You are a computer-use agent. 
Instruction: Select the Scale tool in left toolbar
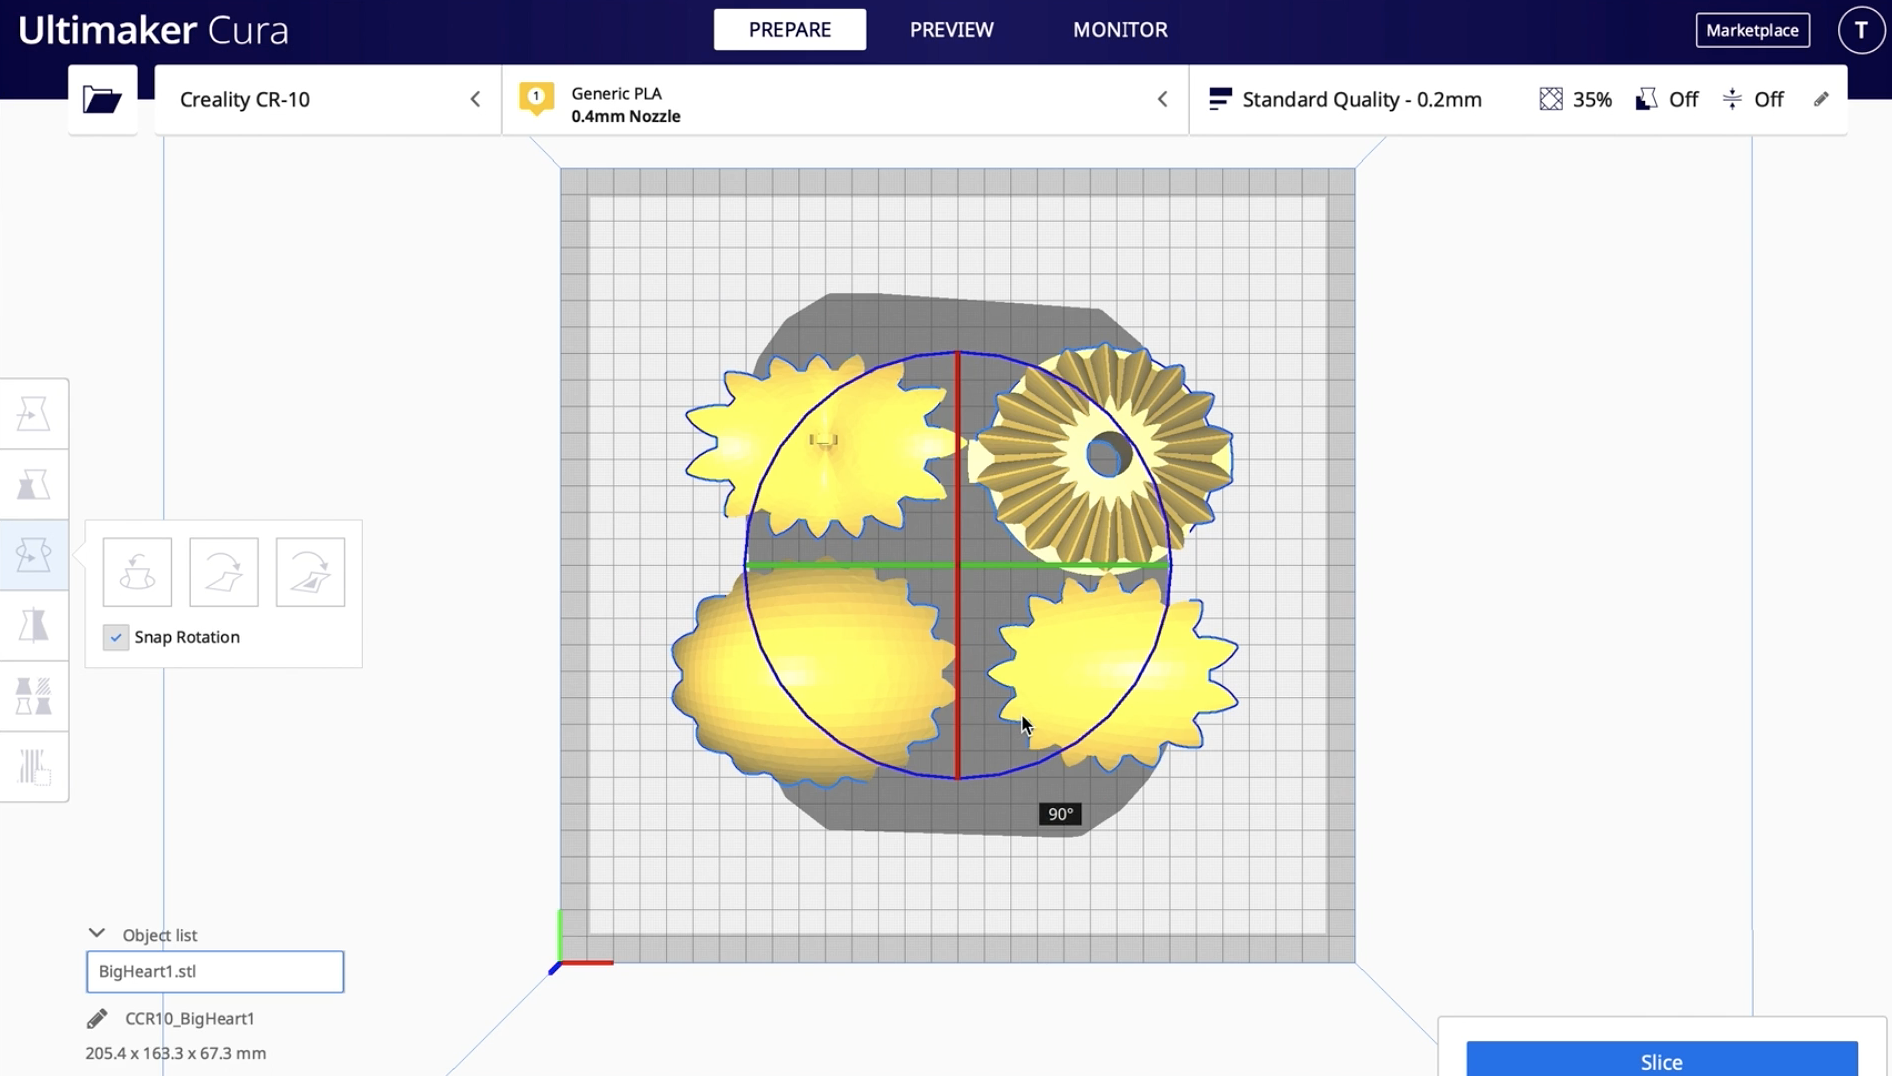(34, 485)
